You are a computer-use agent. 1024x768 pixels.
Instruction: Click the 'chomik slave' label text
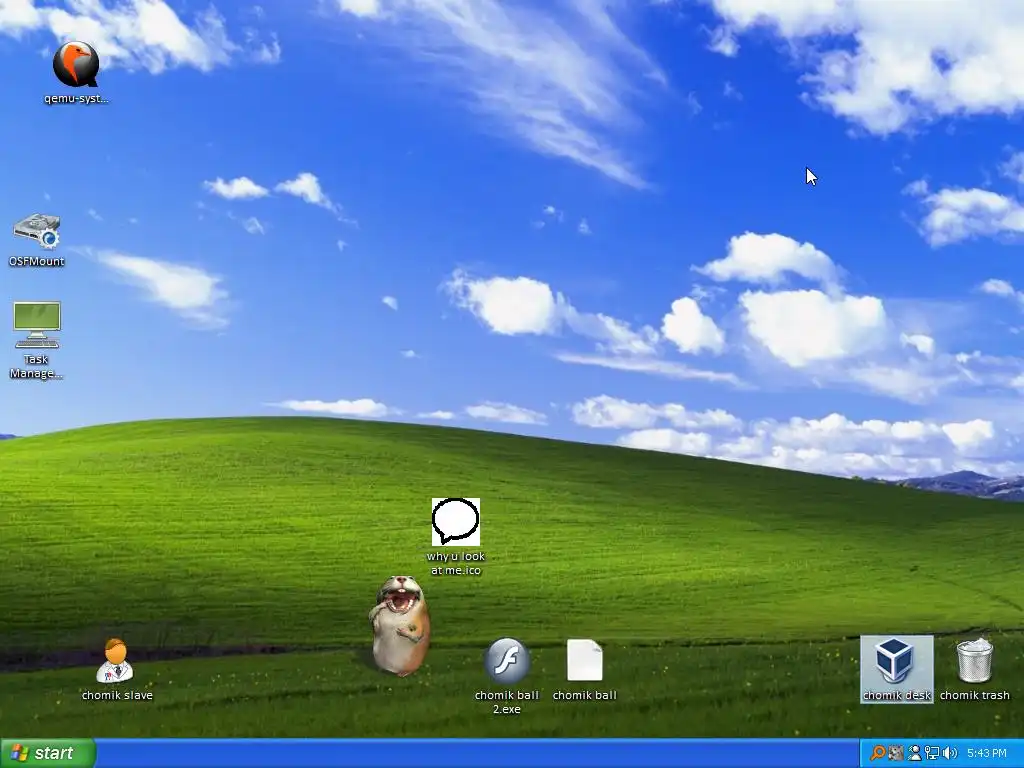(x=118, y=695)
